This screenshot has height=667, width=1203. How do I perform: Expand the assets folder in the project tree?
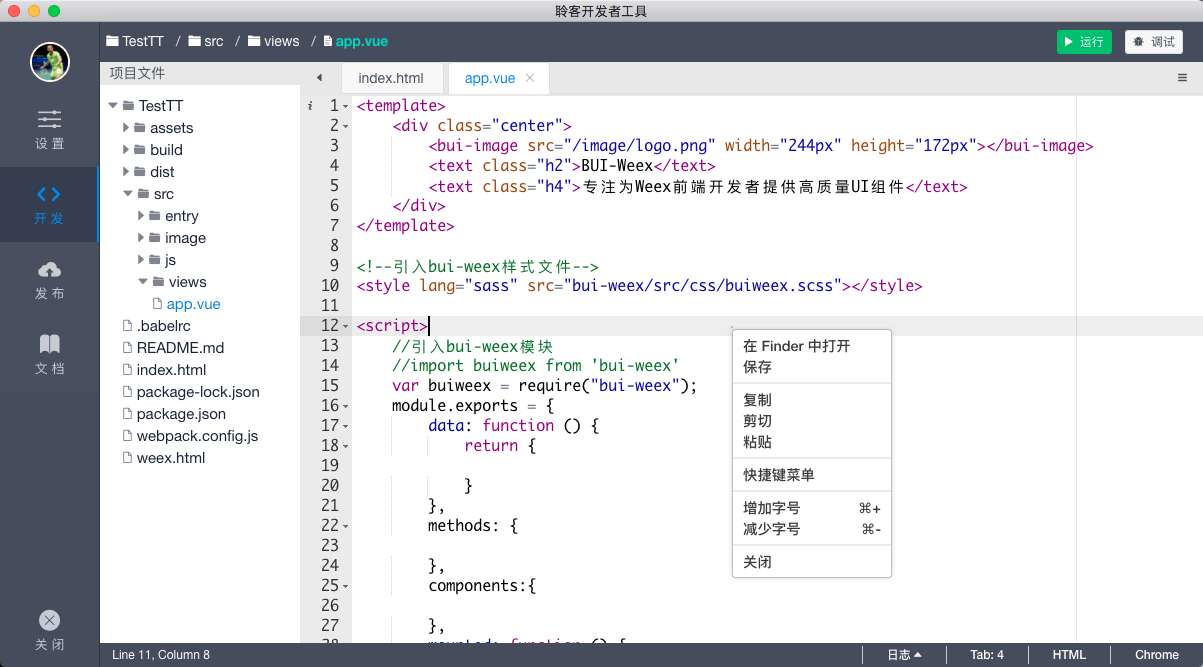(124, 127)
